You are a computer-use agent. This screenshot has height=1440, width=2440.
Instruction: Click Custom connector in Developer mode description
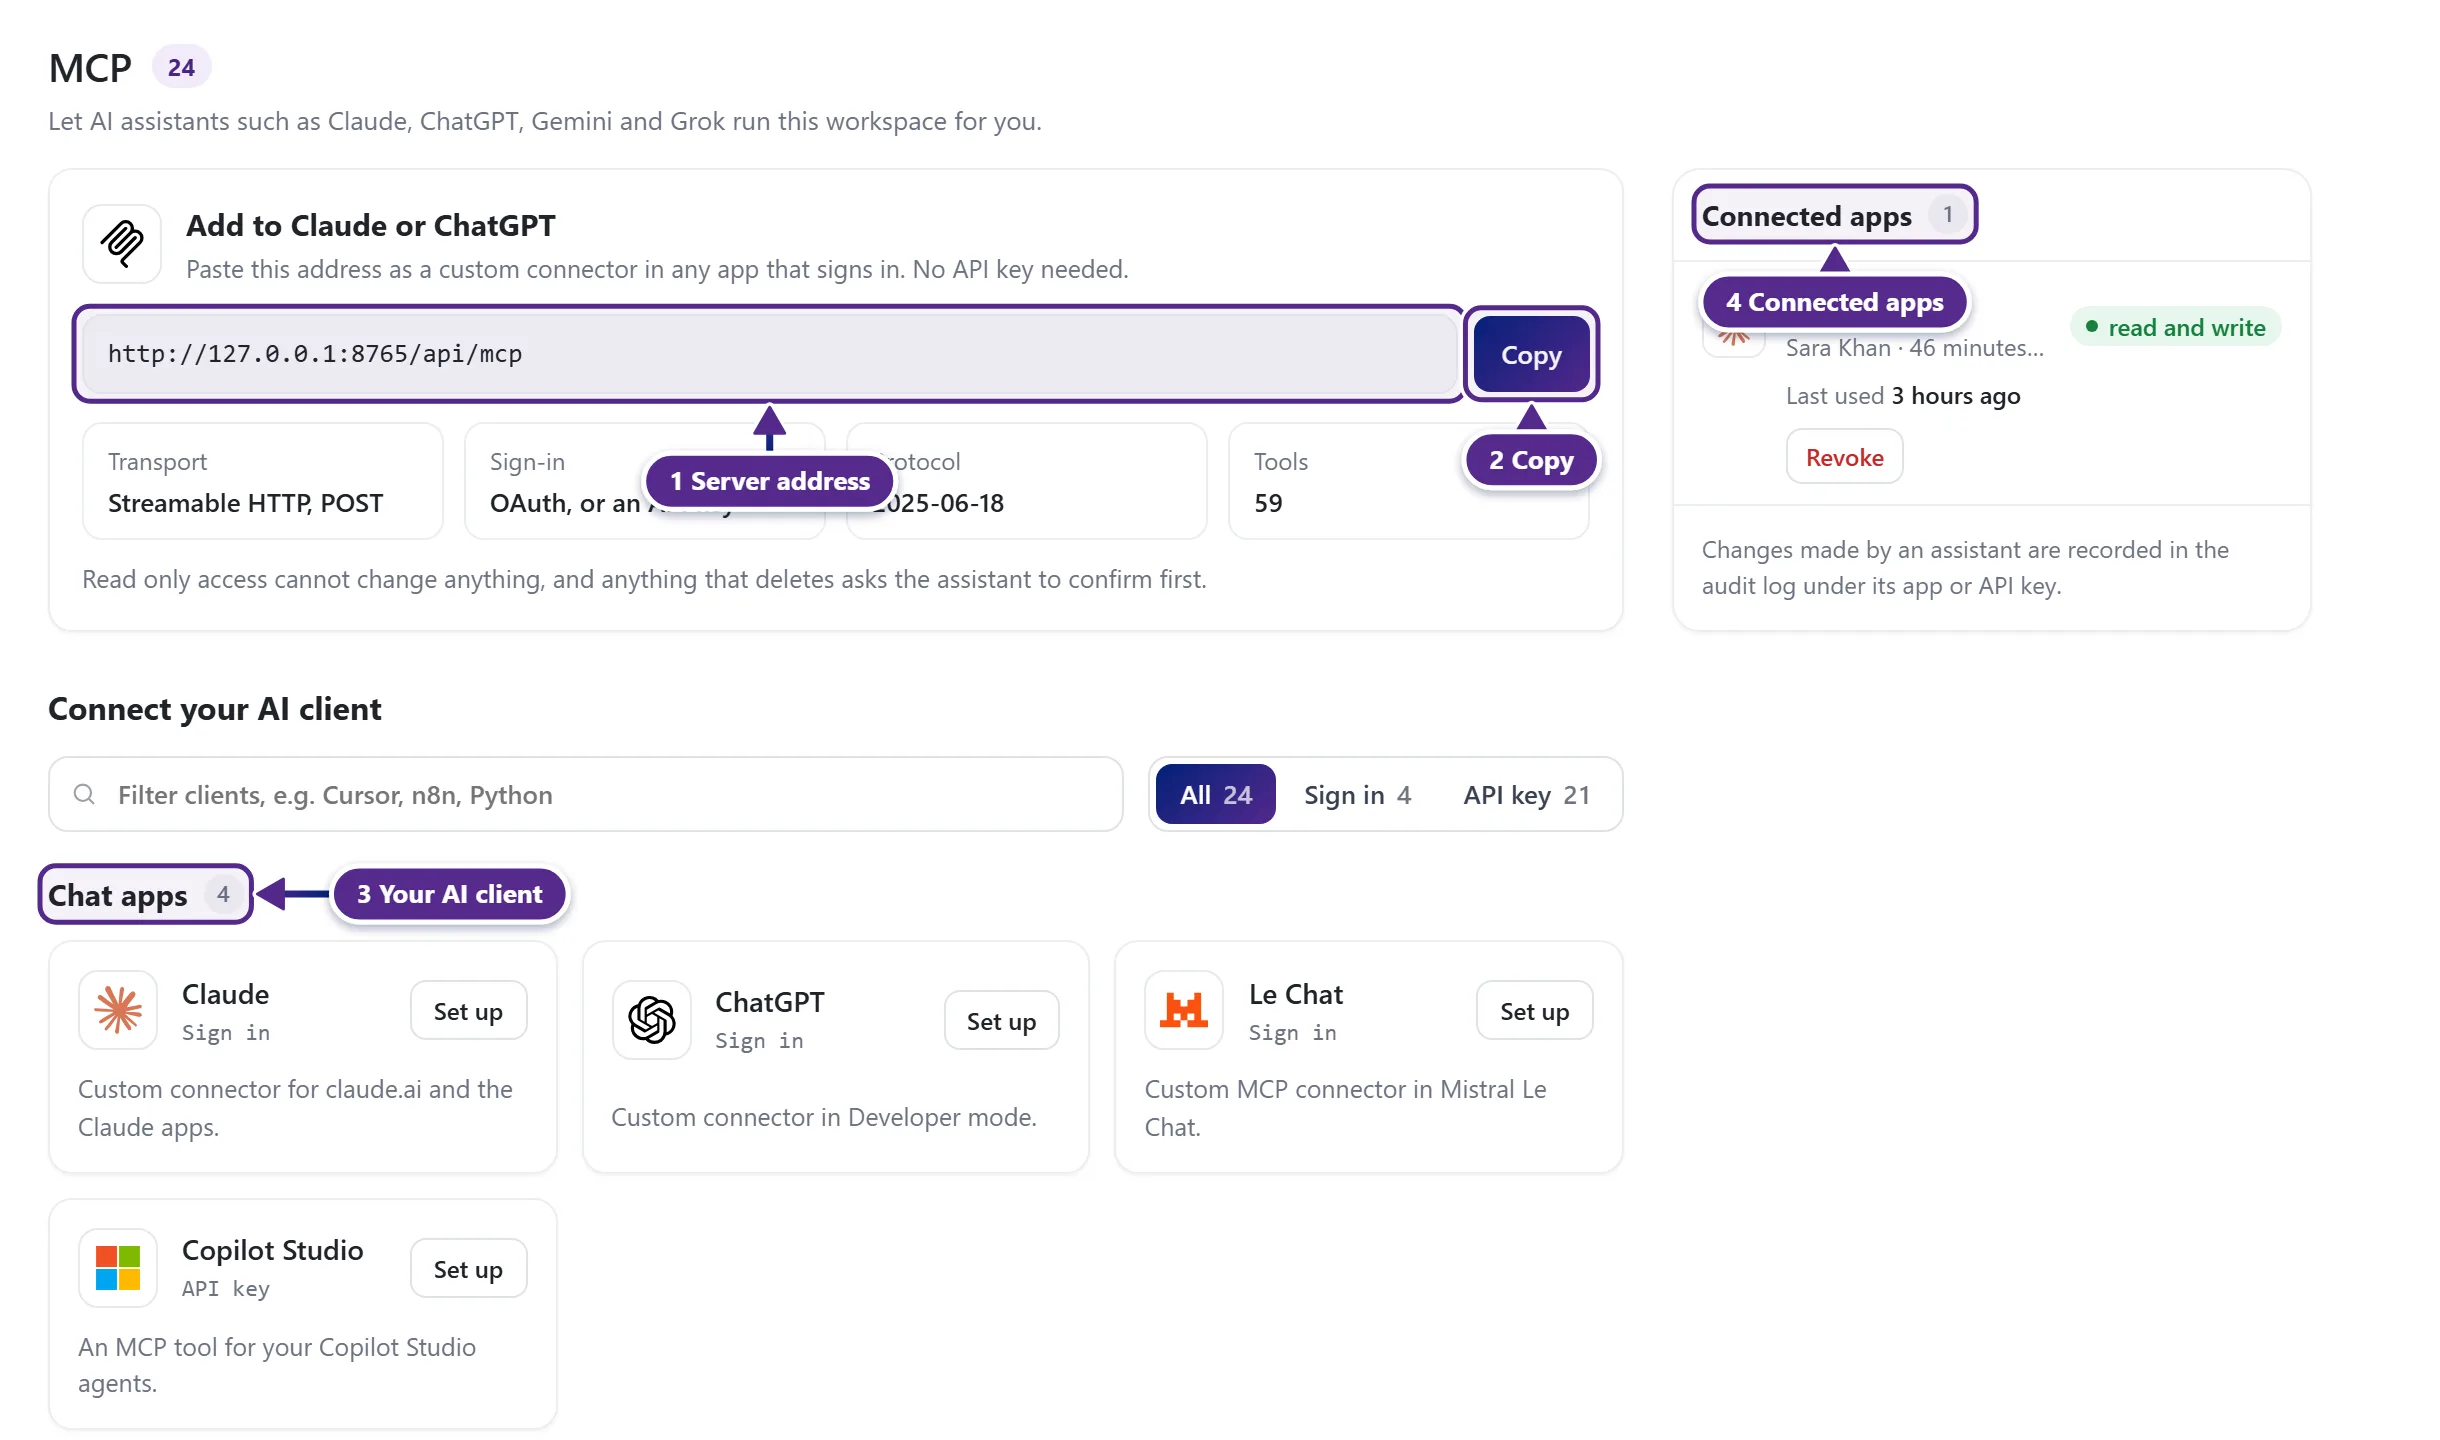pos(823,1117)
